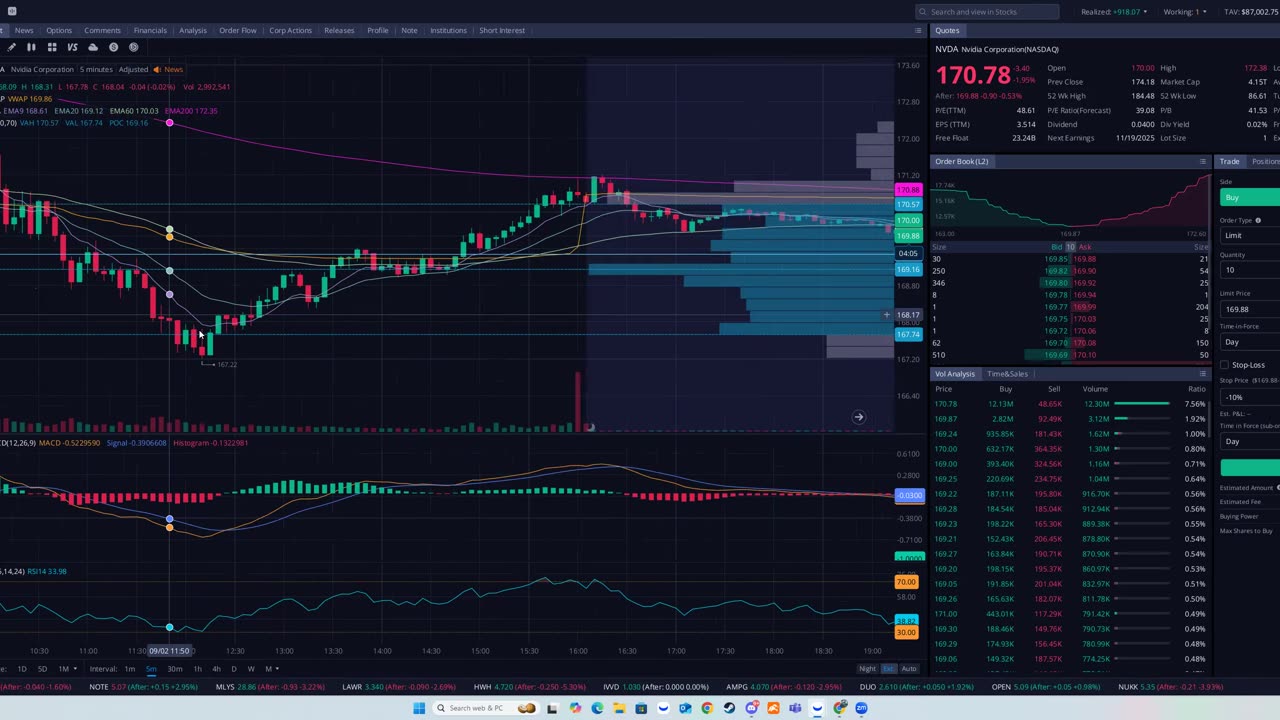Click the Limit Price input field
The width and height of the screenshot is (1280, 720).
(1250, 309)
